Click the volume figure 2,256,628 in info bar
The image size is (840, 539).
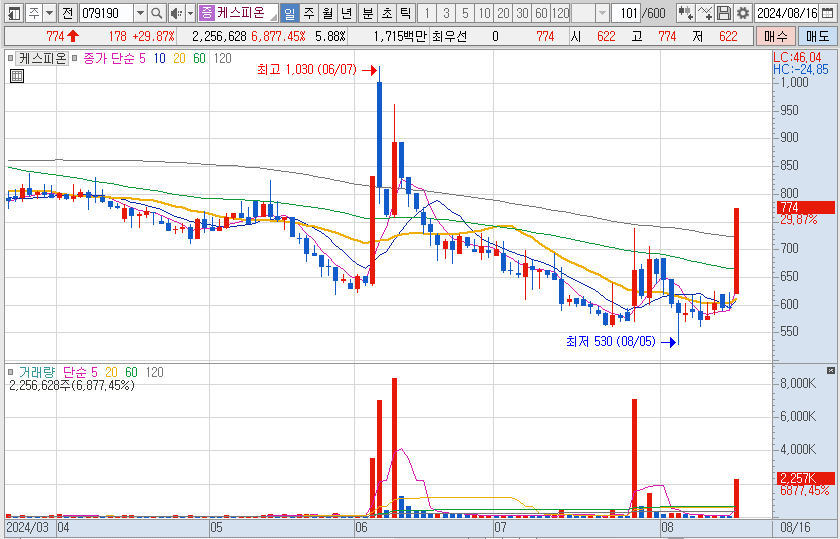point(219,36)
